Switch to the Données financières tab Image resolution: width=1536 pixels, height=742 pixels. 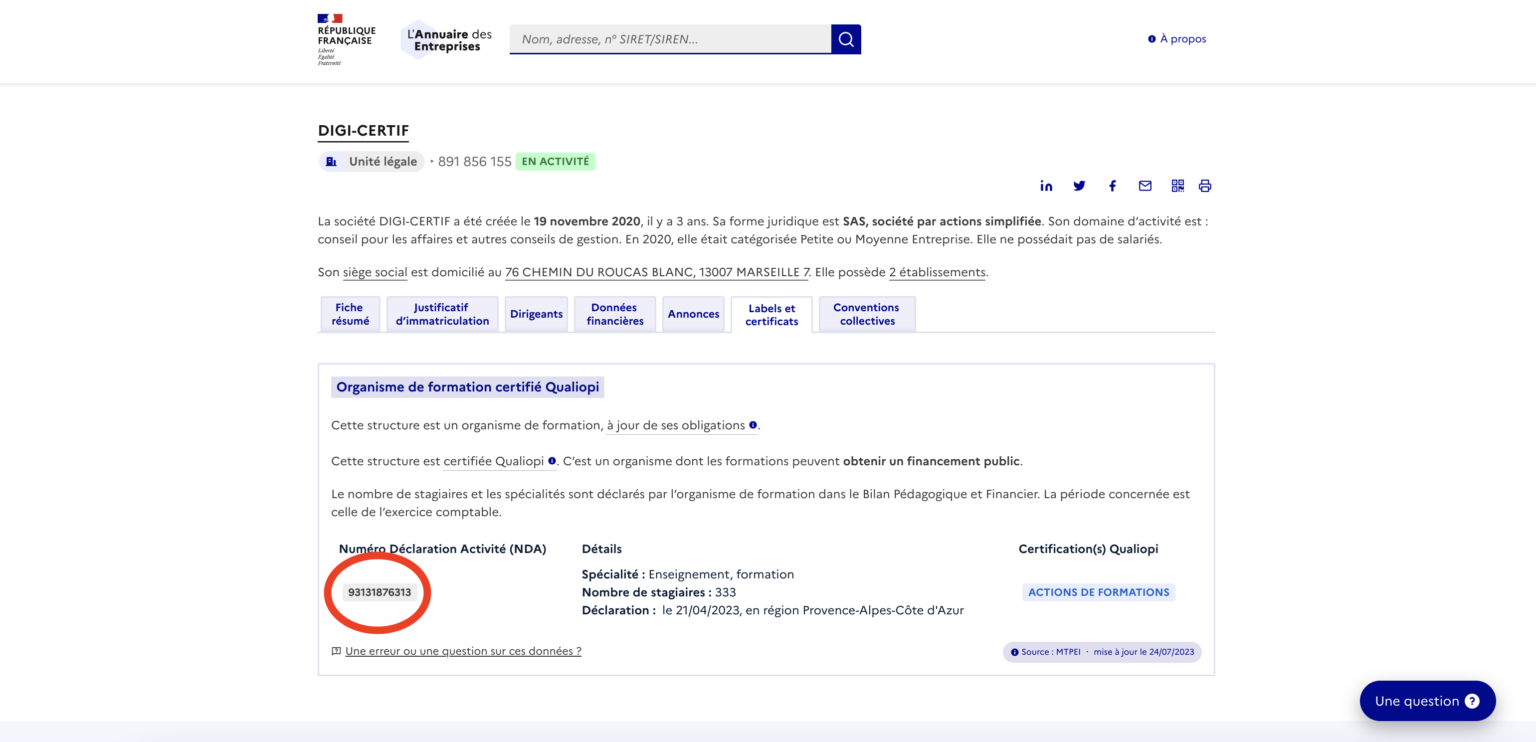(614, 313)
